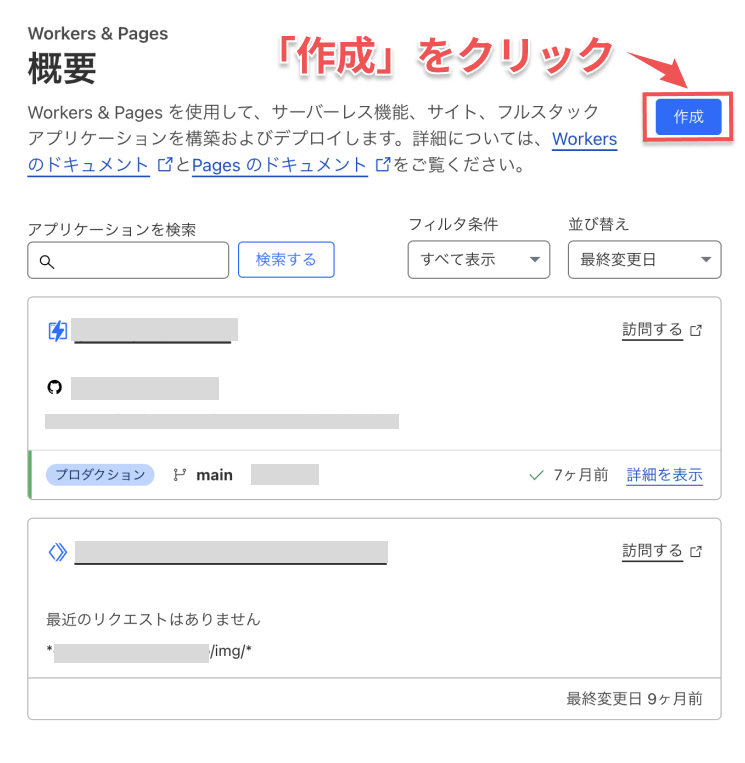Click the Pages lightning bolt project icon
745x763 pixels.
click(x=58, y=331)
